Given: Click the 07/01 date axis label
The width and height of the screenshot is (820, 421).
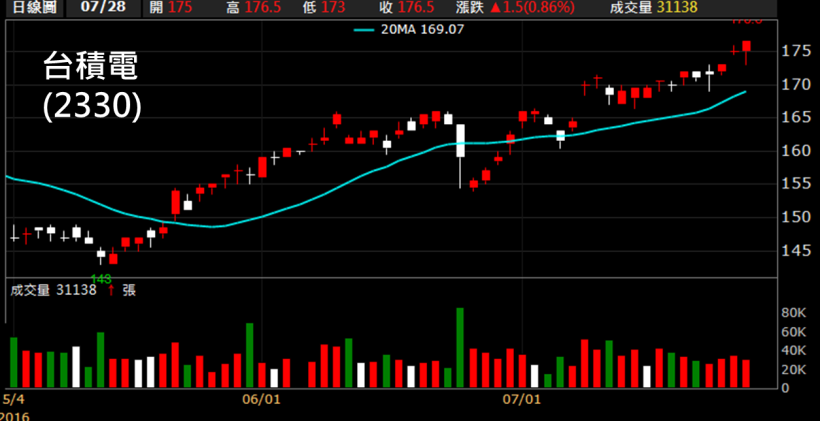Looking at the screenshot, I should 521,400.
